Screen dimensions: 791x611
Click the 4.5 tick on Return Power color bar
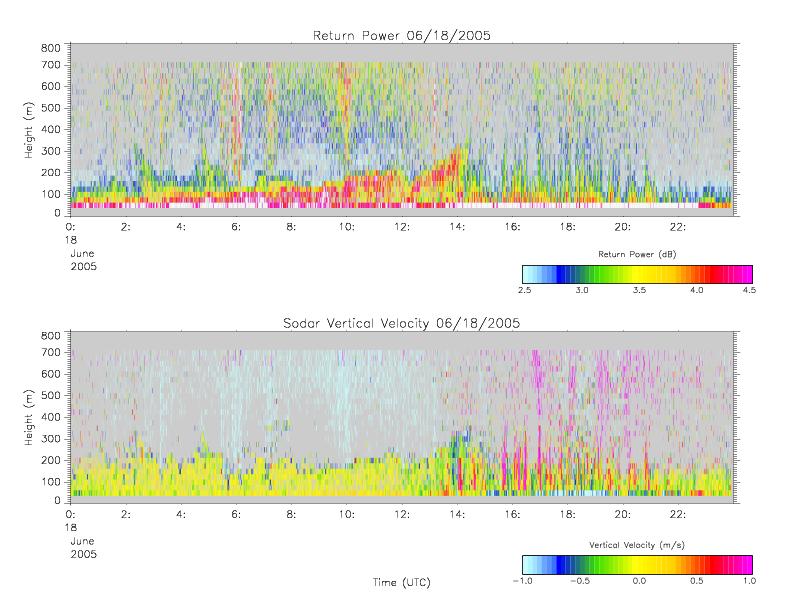(x=749, y=290)
